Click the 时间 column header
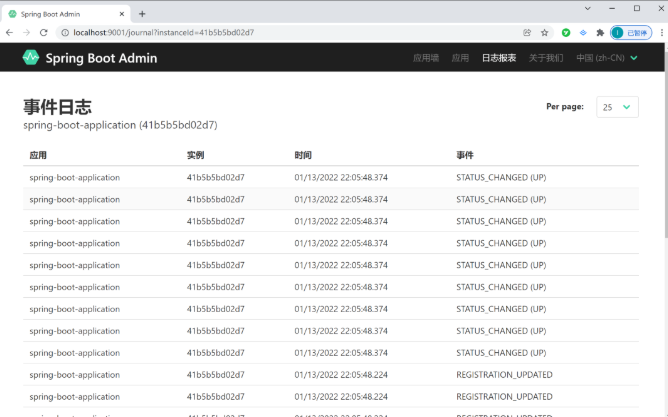The width and height of the screenshot is (668, 417). [x=303, y=155]
